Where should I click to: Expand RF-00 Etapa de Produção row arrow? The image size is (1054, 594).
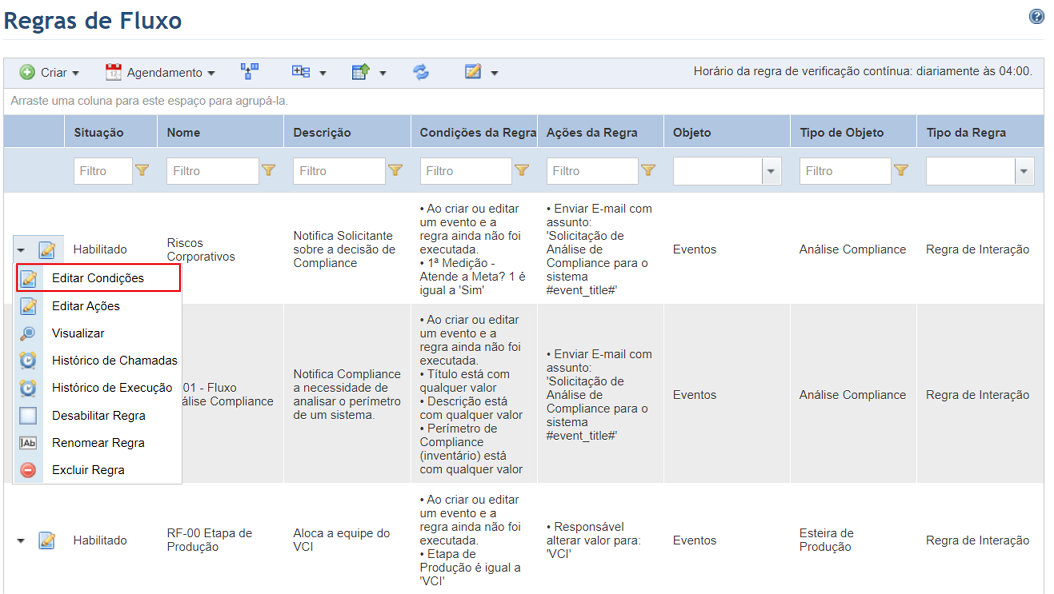(21, 540)
